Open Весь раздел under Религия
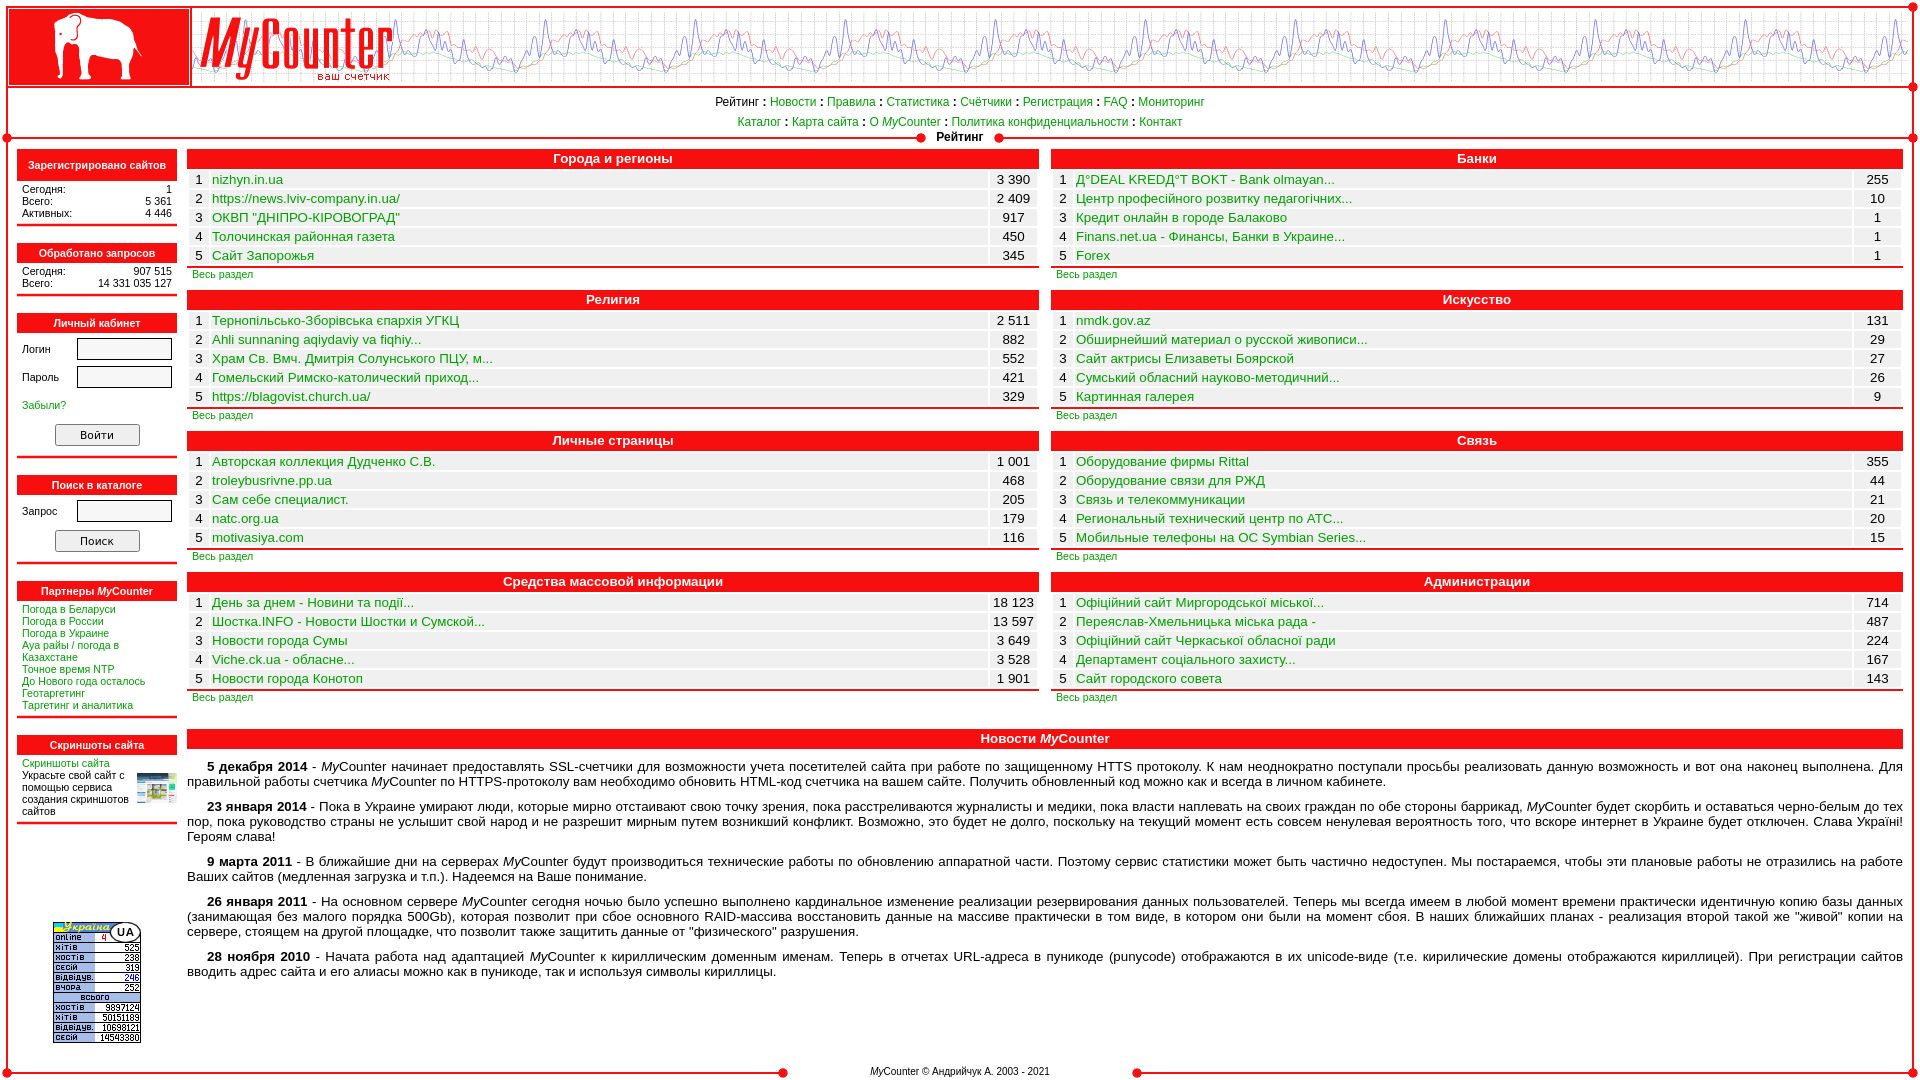 [x=222, y=415]
